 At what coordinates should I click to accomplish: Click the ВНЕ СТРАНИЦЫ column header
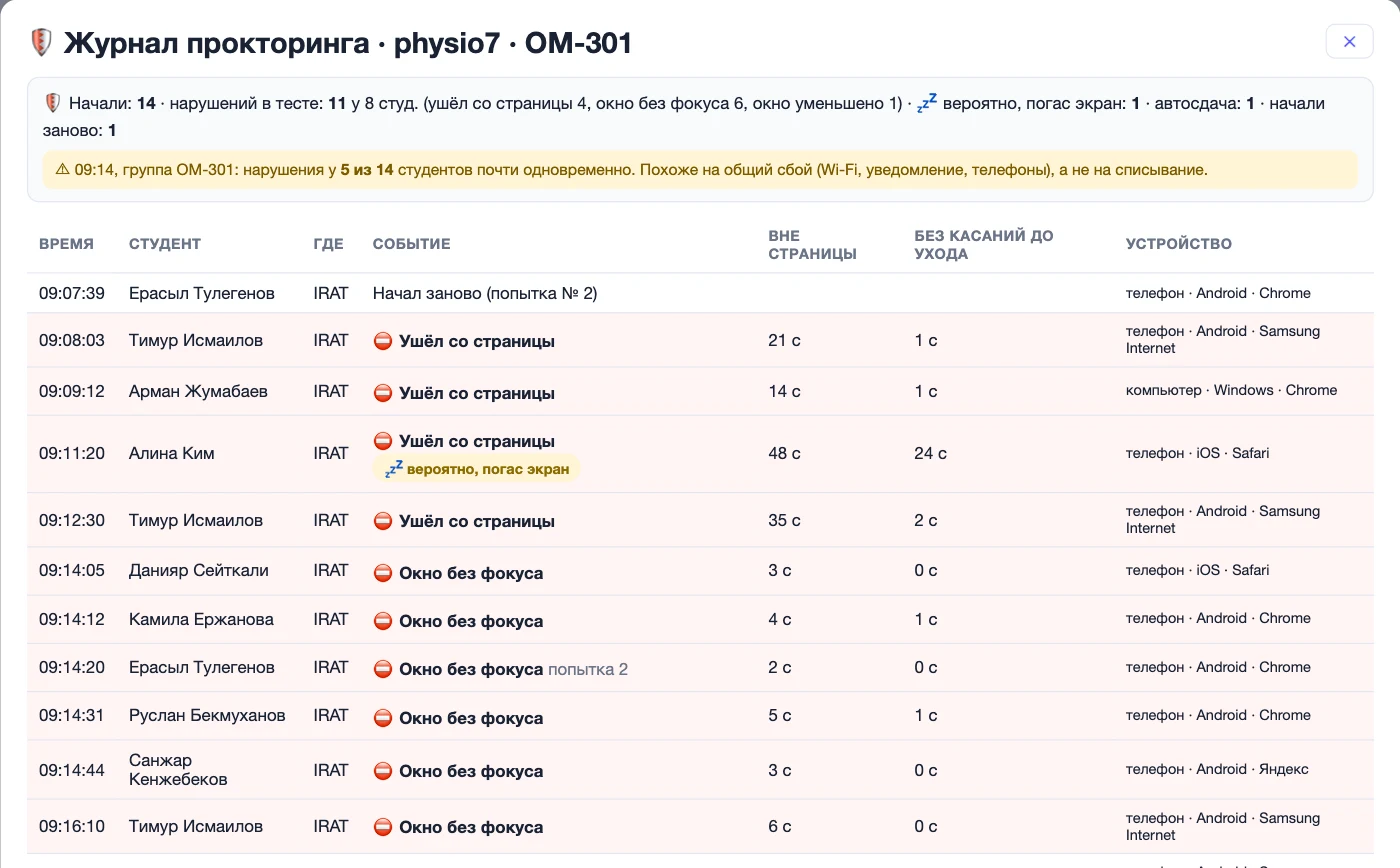(x=813, y=245)
